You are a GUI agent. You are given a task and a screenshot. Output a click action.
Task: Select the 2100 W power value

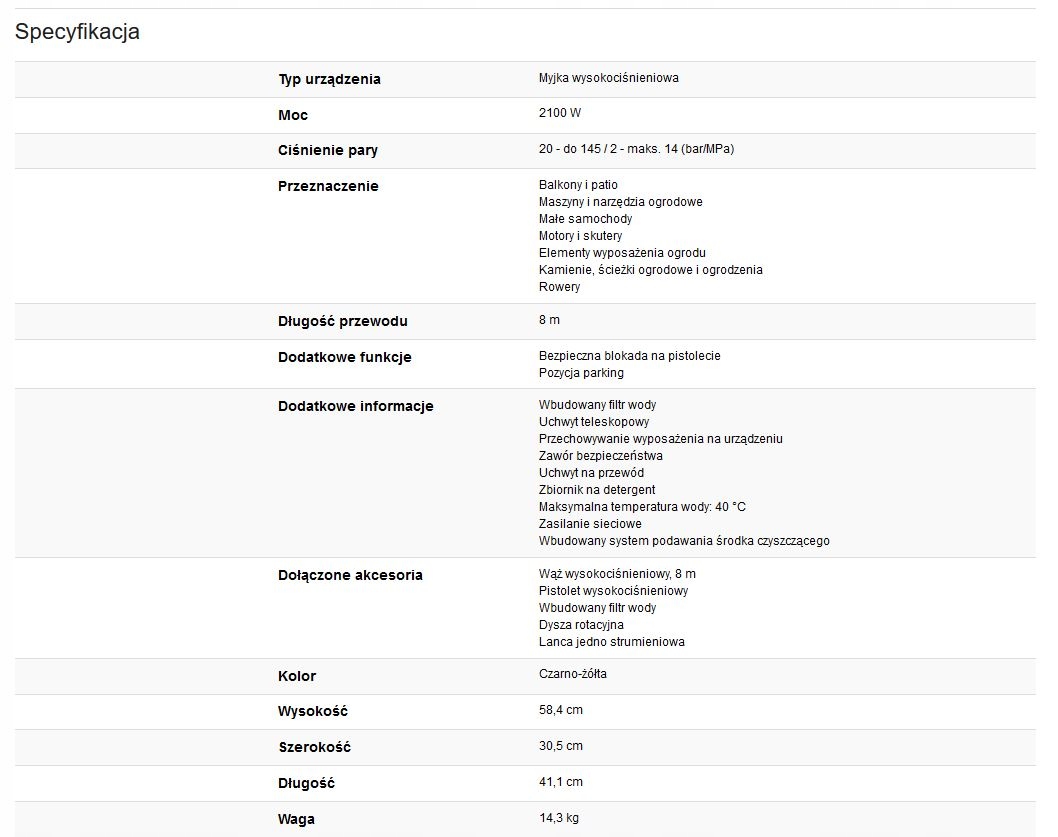click(x=560, y=114)
